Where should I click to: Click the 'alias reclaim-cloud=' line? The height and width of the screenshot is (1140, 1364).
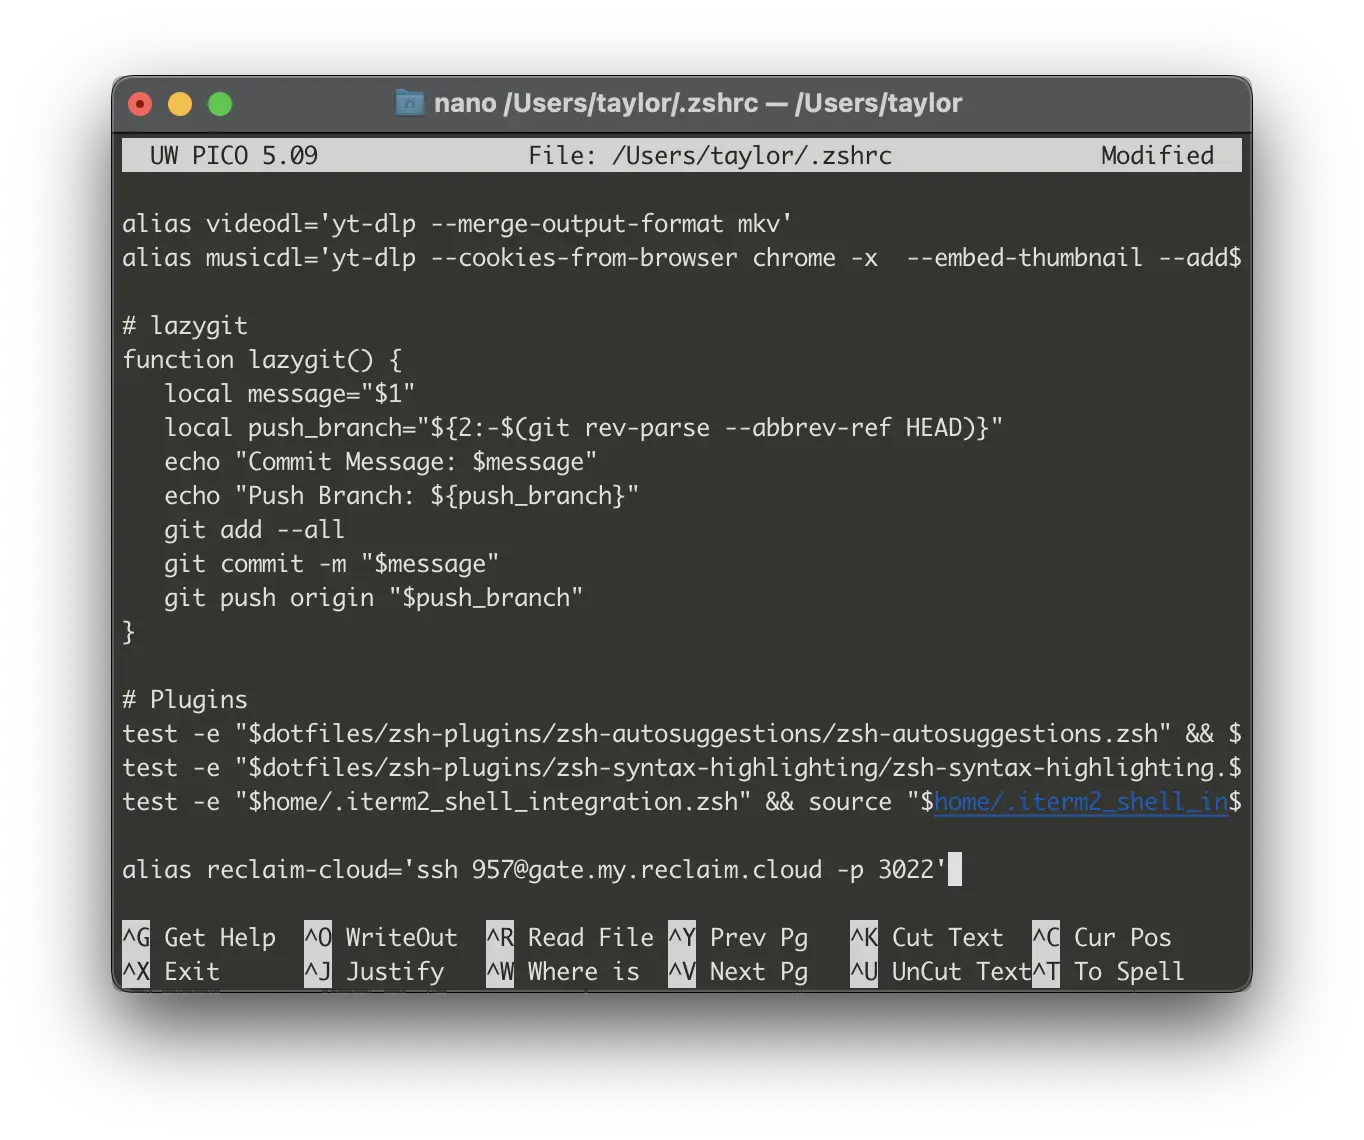pos(535,870)
